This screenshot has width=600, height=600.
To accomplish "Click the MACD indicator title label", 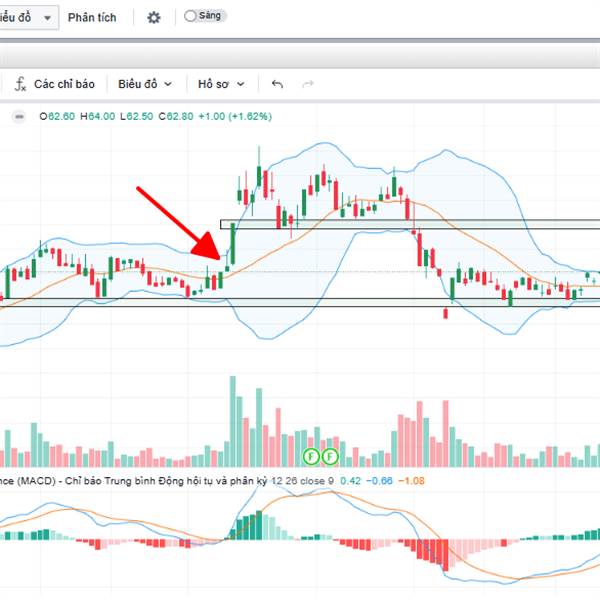I will coord(134,481).
